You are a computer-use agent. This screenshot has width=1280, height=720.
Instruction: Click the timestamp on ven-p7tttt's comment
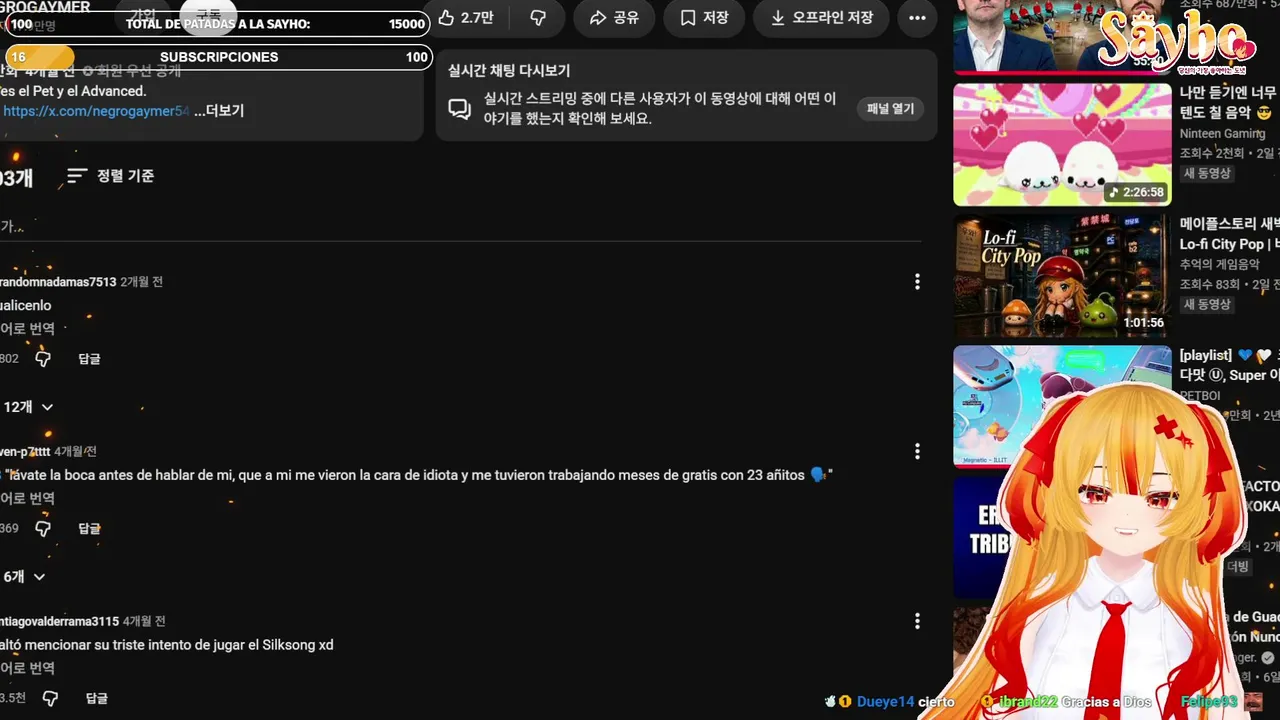[x=76, y=452]
